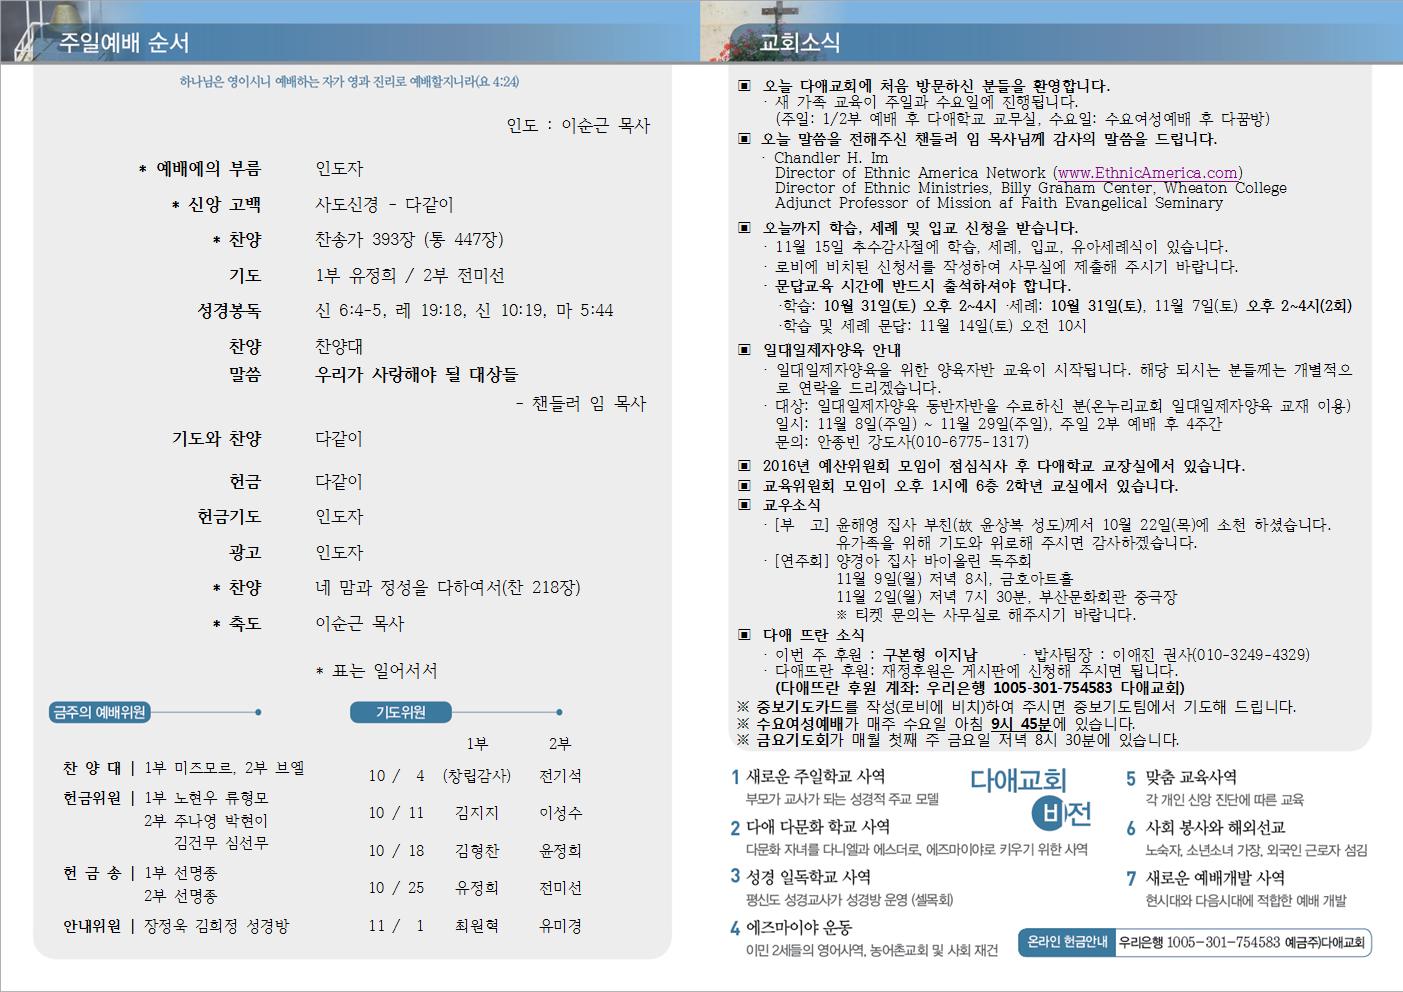Click the square bullet before 다애 뜨란 소식
1403x992 pixels.
tap(743, 634)
